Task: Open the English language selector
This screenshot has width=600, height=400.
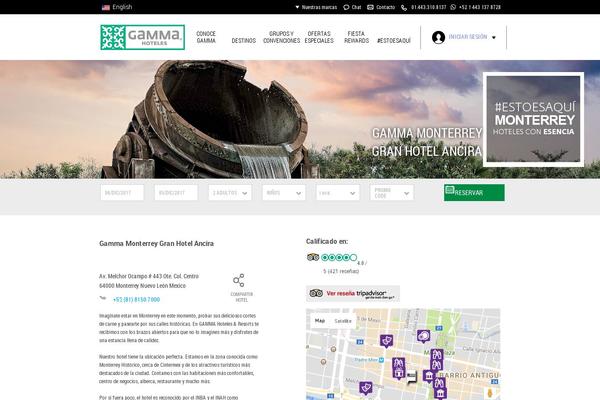Action: point(117,7)
